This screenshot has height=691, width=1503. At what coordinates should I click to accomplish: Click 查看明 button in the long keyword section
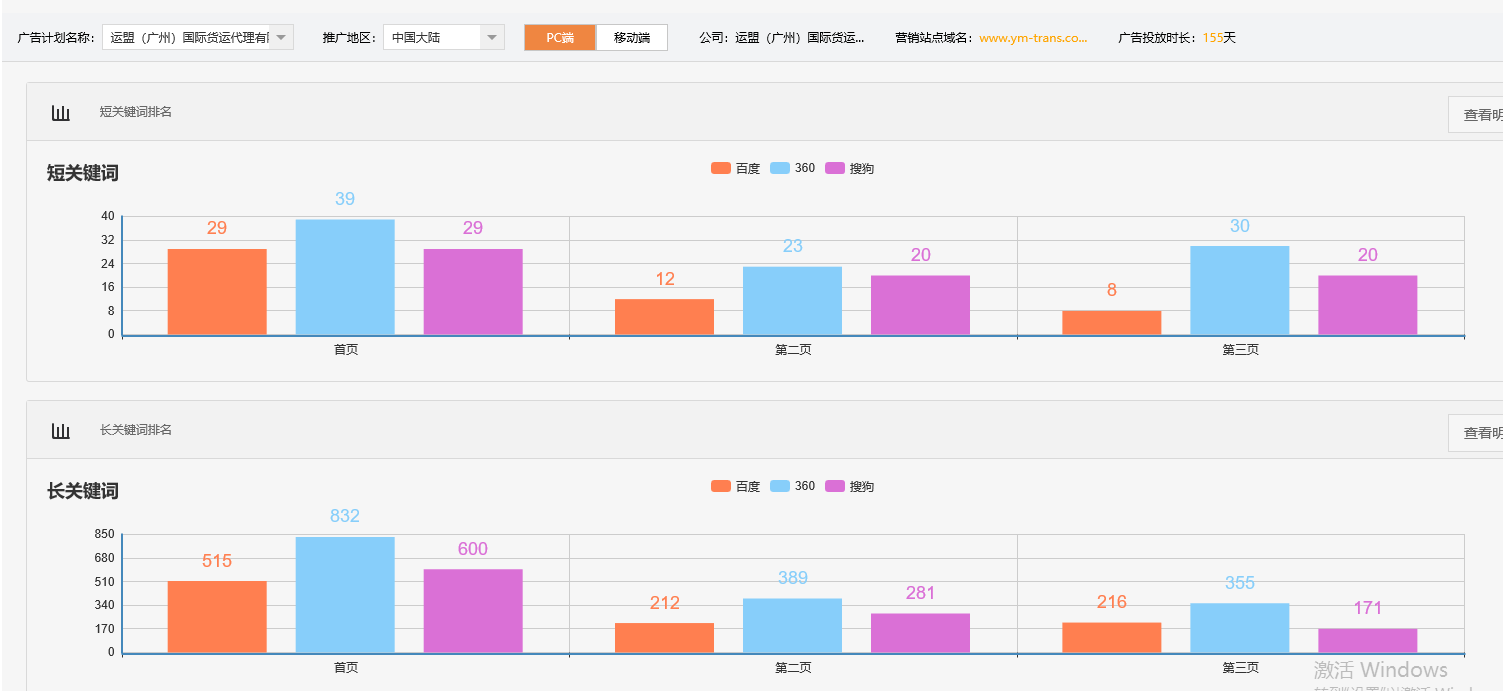tap(1485, 431)
